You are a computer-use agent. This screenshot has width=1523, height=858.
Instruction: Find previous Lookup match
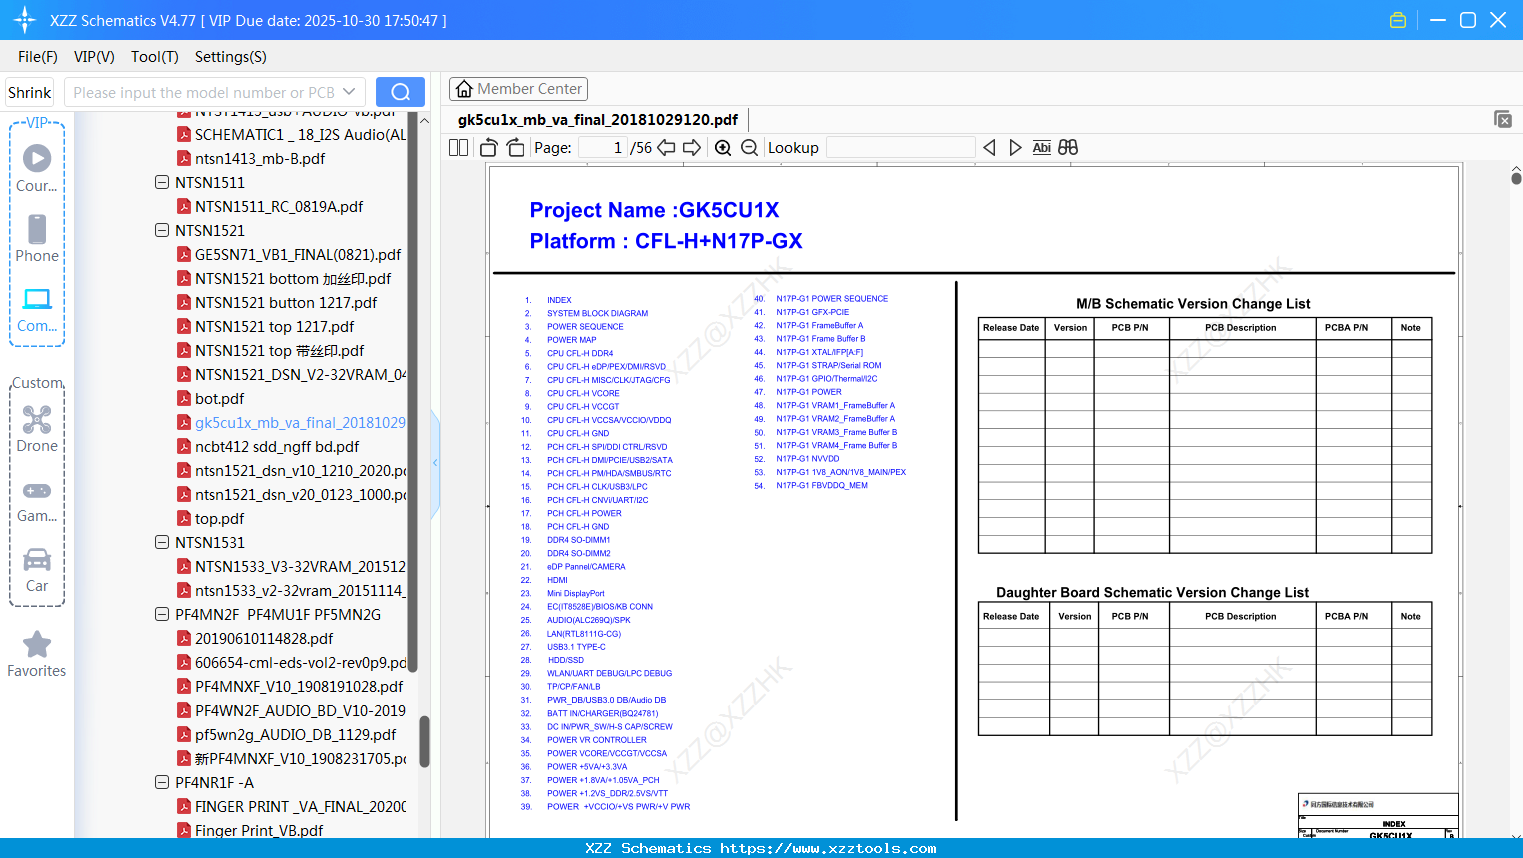[x=989, y=148]
